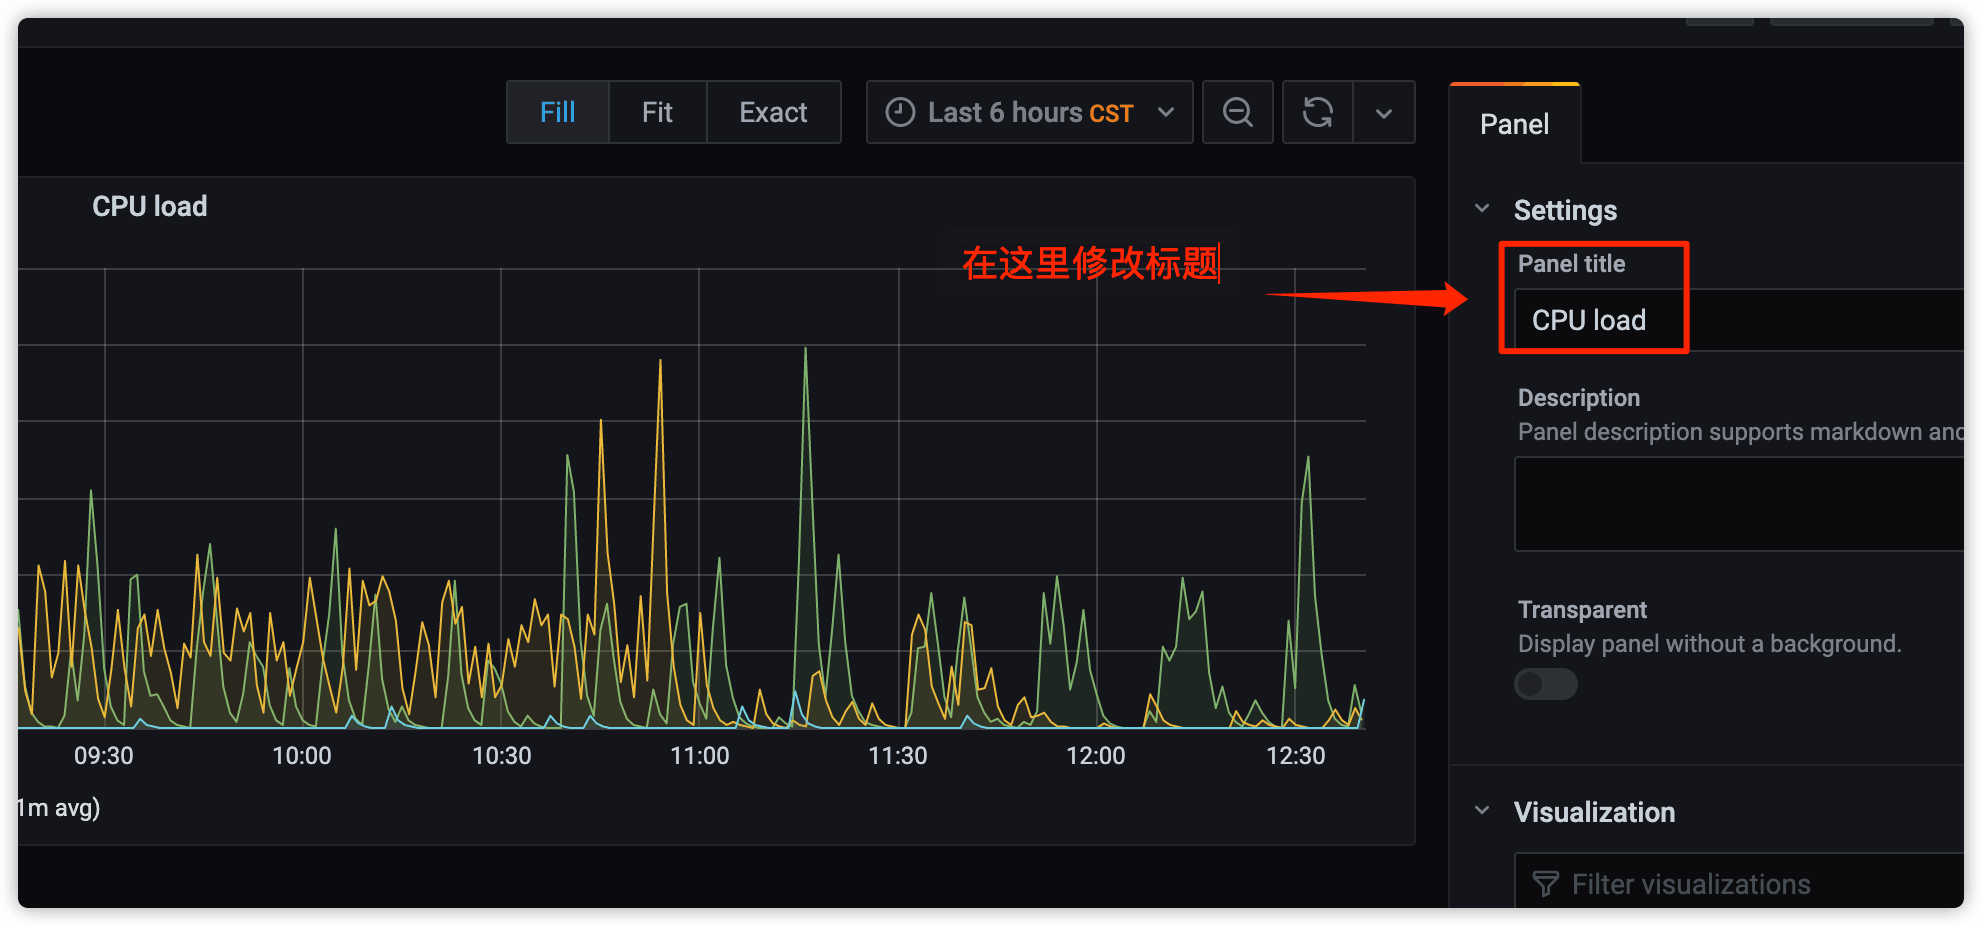Select the Fill view mode
Viewport: 1982px width, 926px height.
pyautogui.click(x=558, y=112)
